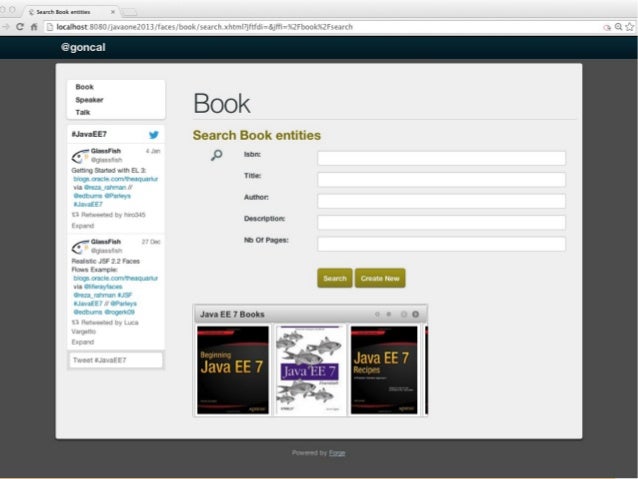This screenshot has width=638, height=479.
Task: Select the Java EE 7 Recipes book cover
Action: [384, 370]
